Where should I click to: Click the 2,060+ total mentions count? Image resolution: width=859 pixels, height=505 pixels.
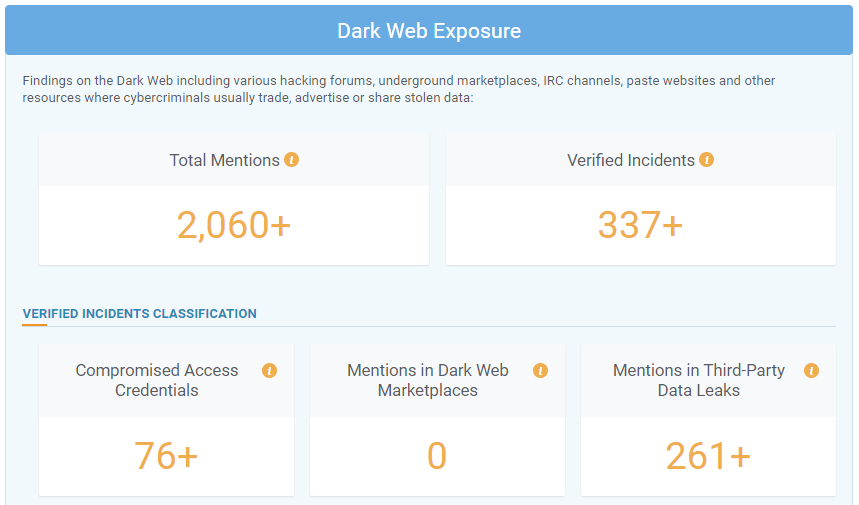234,226
